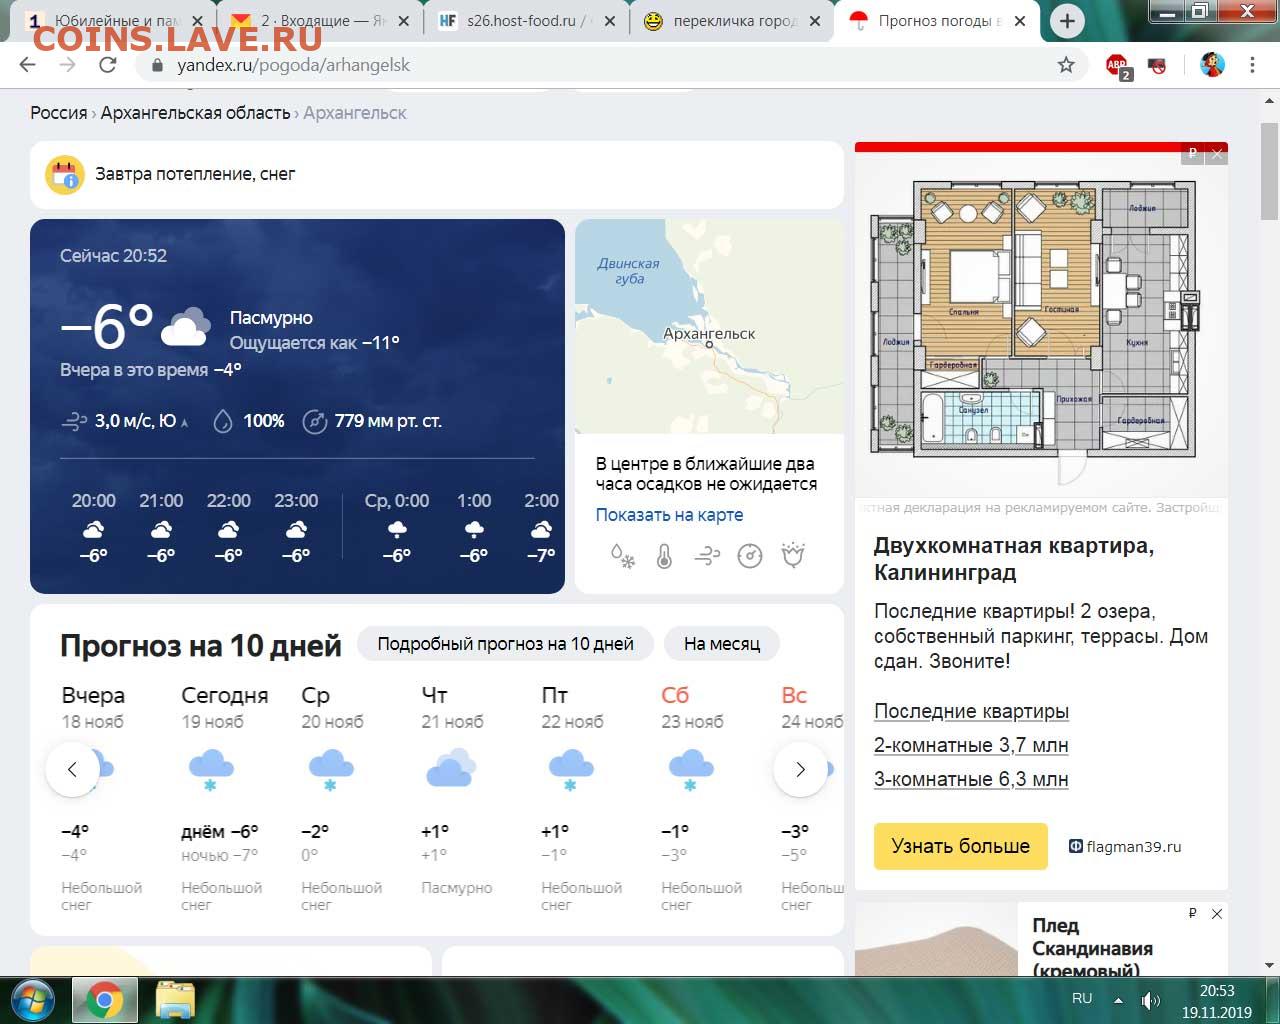Screen dimensions: 1280x1024
Task: Open Windows Start button
Action: pyautogui.click(x=33, y=1000)
